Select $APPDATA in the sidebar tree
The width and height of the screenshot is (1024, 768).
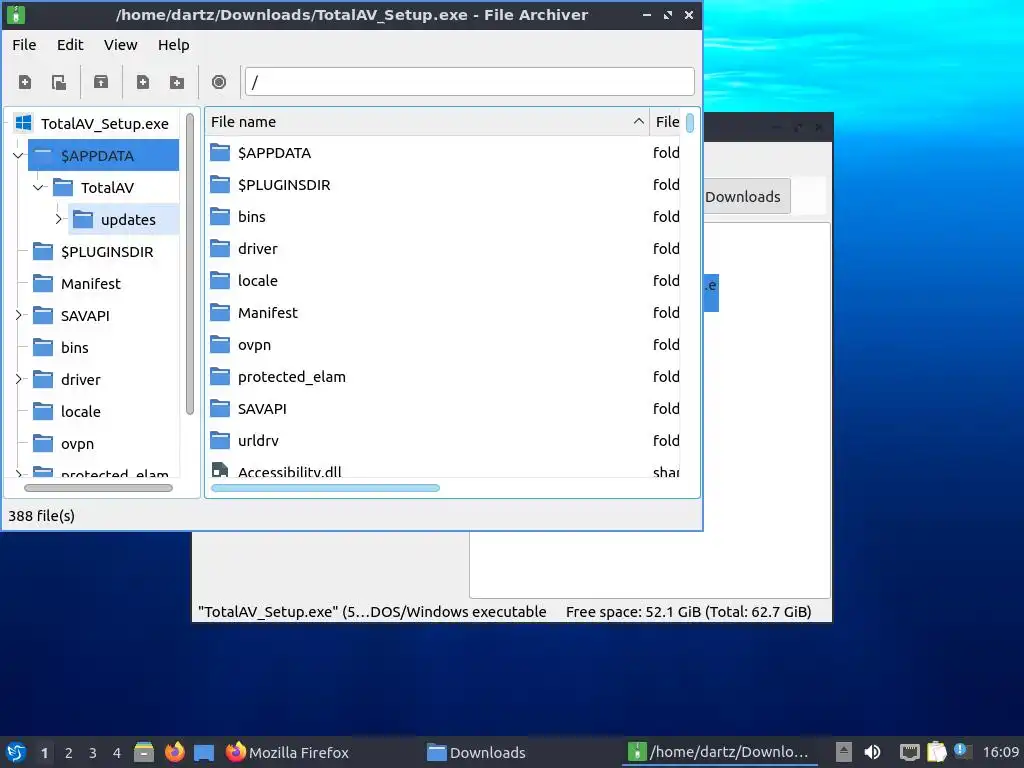[103, 155]
